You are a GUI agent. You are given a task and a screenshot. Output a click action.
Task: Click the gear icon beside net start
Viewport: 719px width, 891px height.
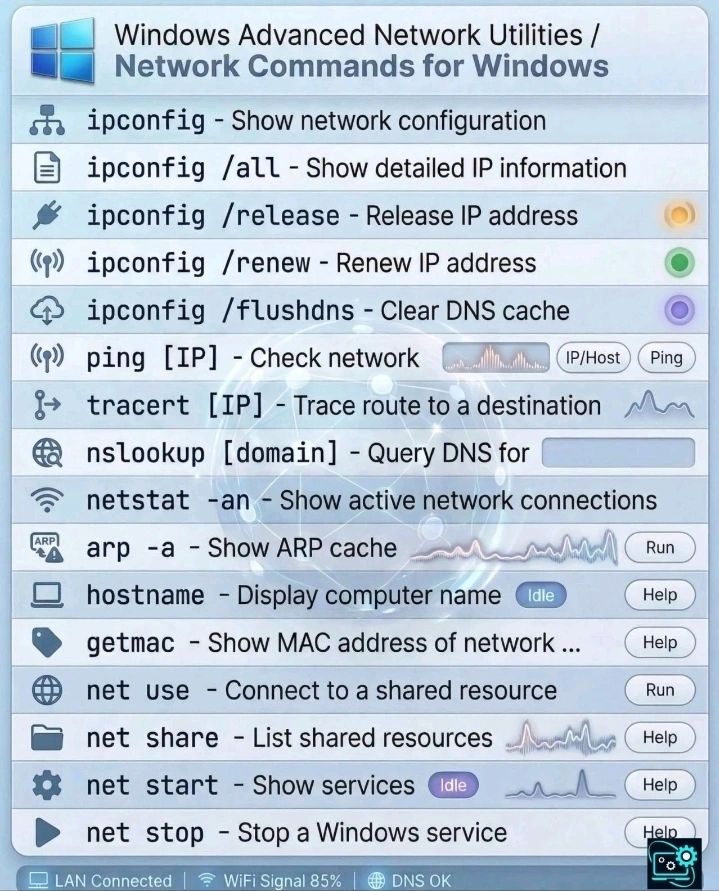point(47,785)
